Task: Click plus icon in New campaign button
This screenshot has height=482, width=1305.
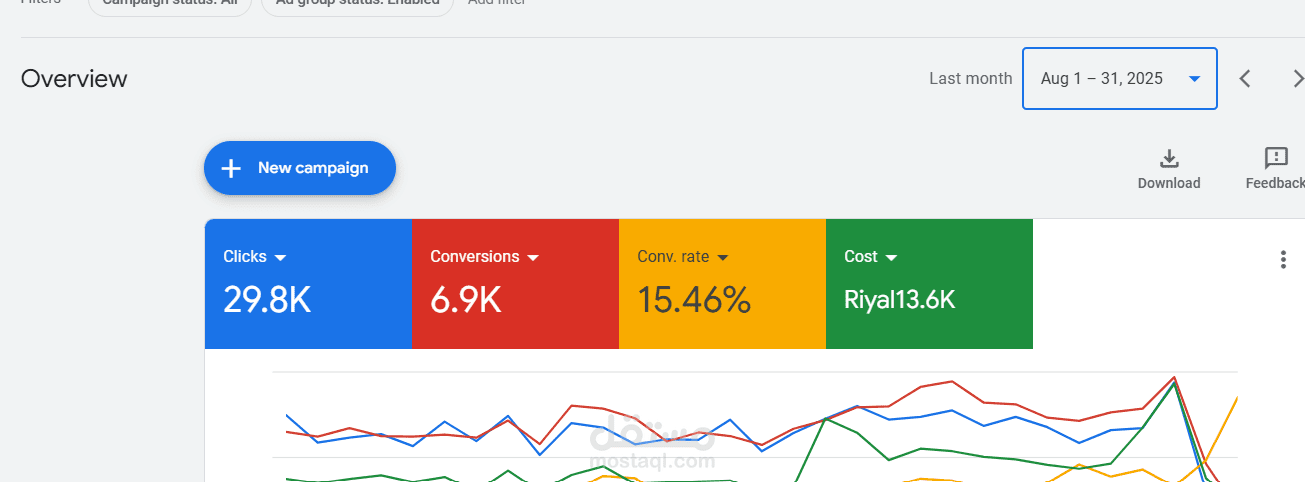Action: 231,168
